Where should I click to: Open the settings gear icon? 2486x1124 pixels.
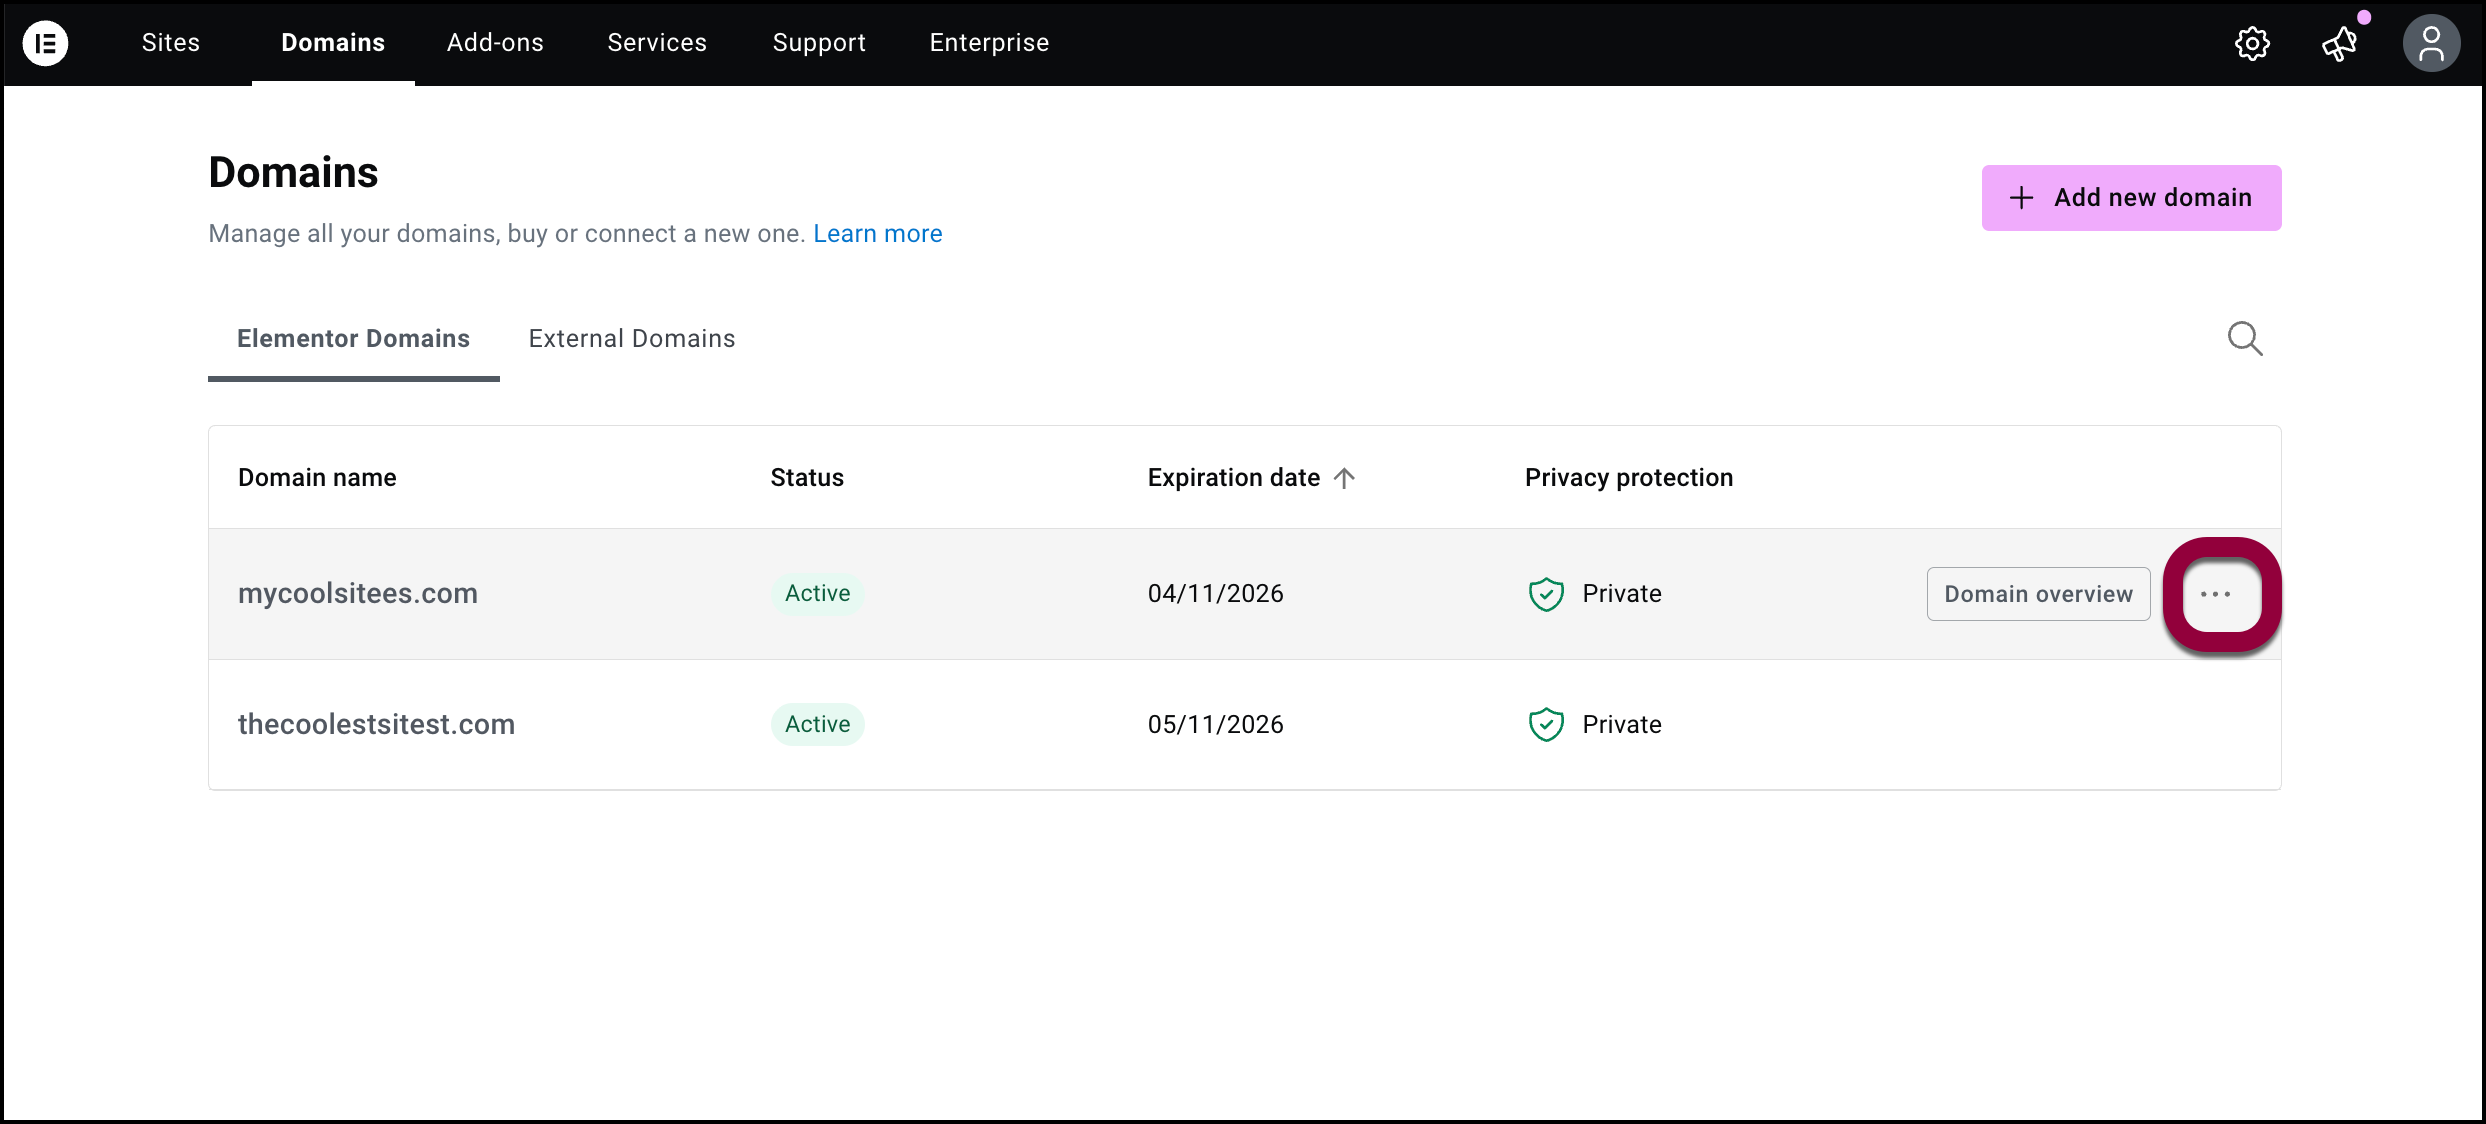[2252, 43]
